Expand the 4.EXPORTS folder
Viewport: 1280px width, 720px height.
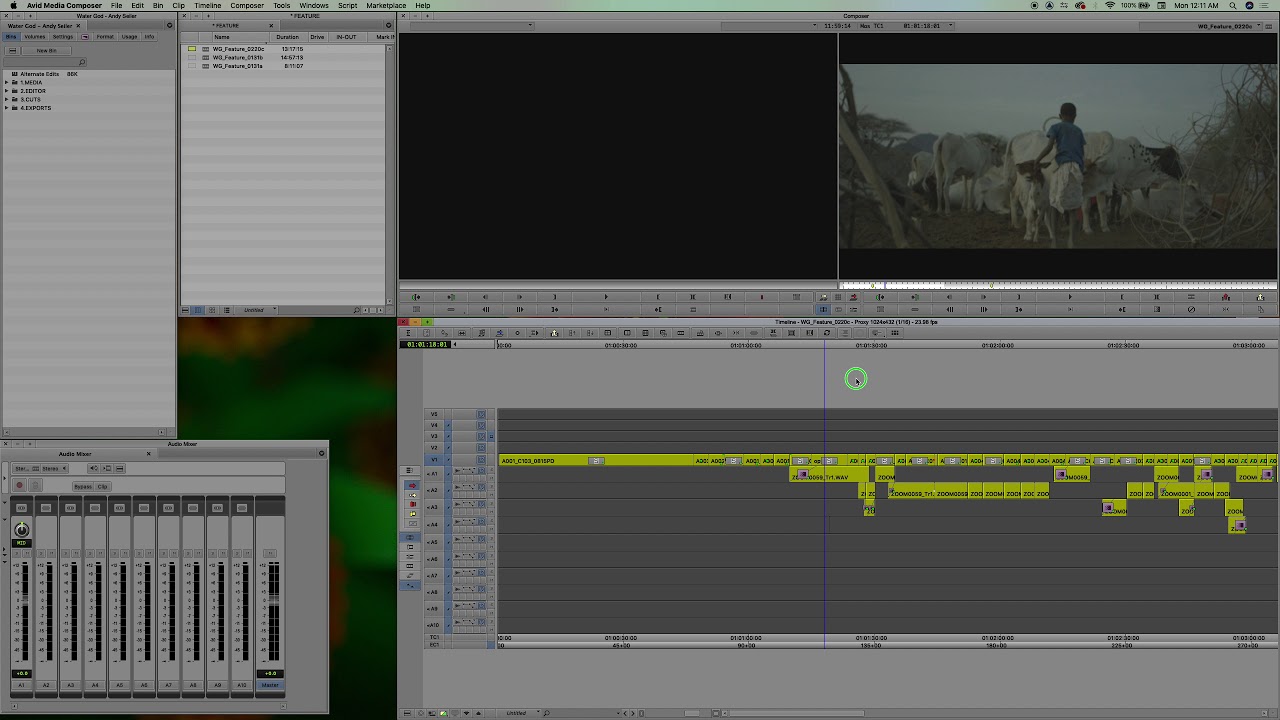coord(7,108)
